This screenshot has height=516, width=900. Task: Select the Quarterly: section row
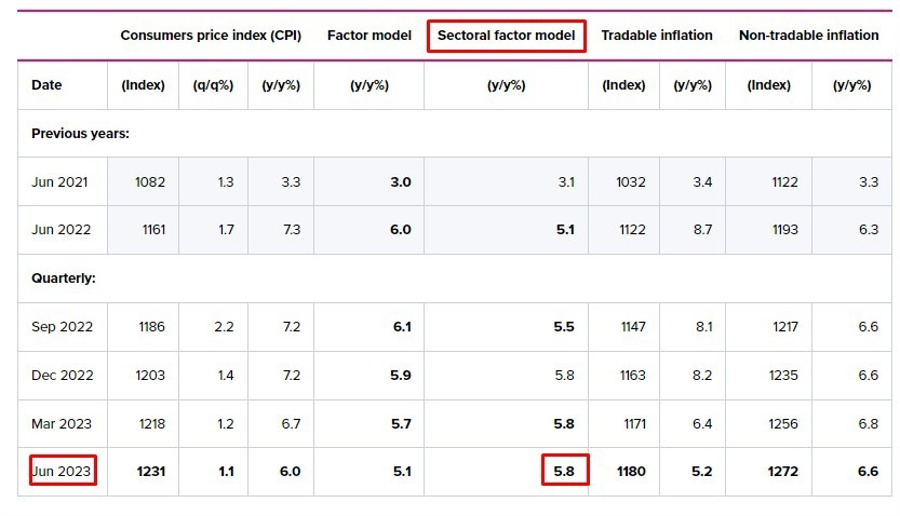coord(455,278)
